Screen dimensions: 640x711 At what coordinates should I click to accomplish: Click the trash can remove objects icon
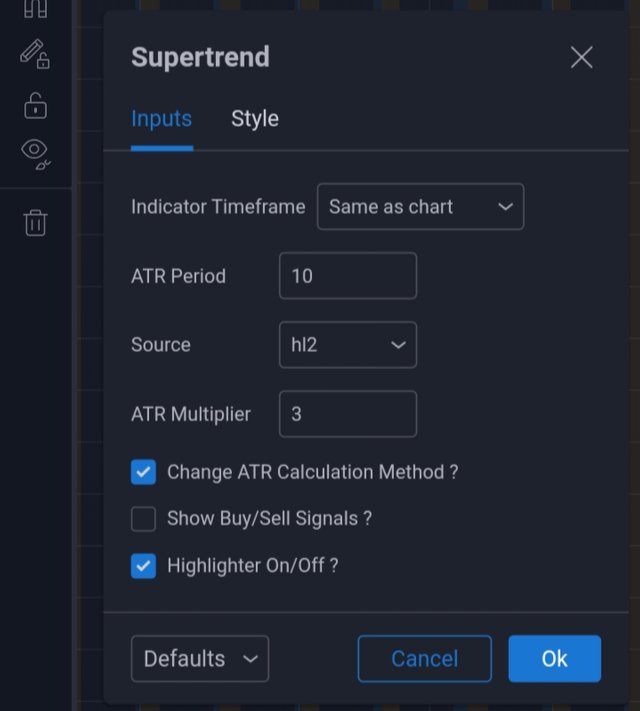35,222
